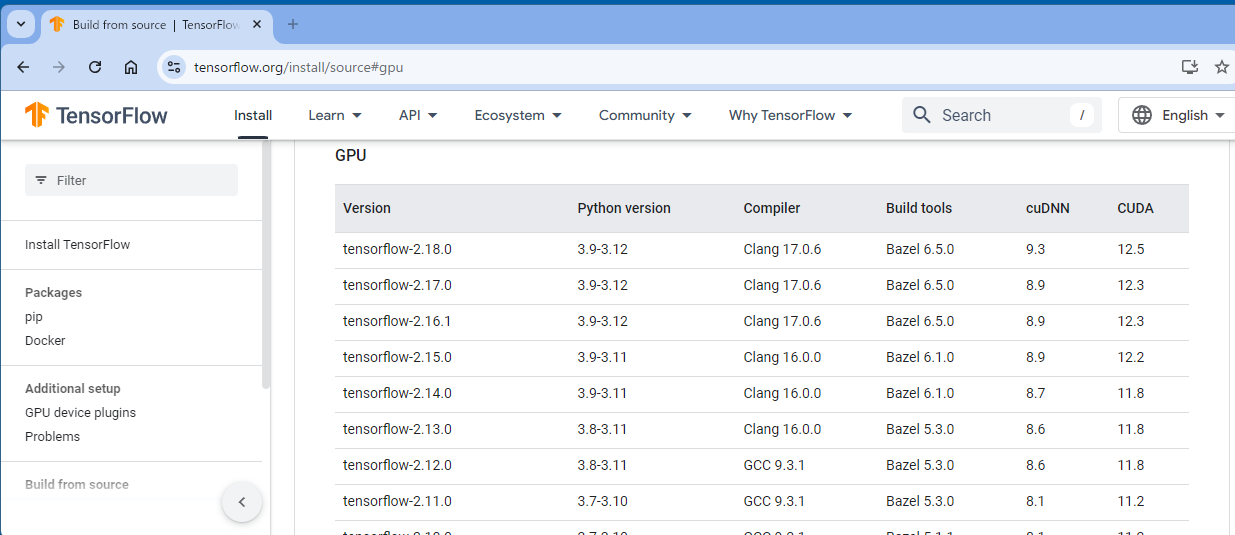
Task: Open a new browser tab
Action: pos(293,24)
